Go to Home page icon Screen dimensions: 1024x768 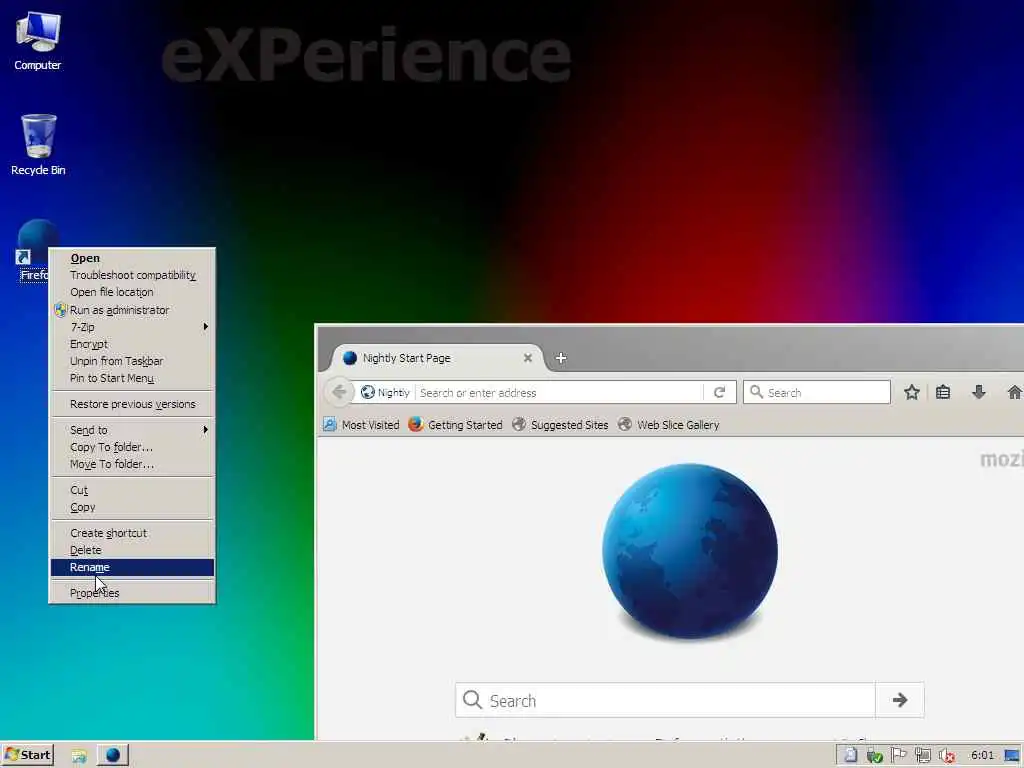point(1014,392)
